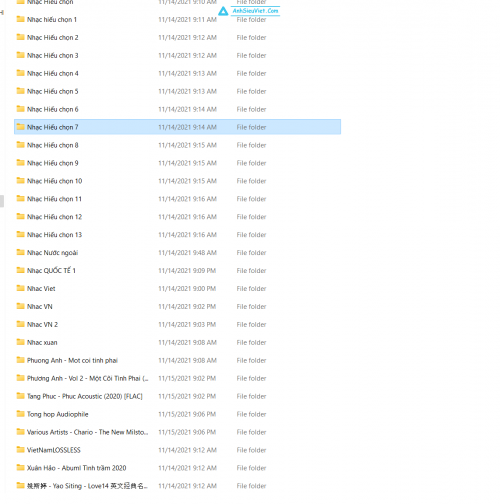
Task: Click the Nhạc Nước ngoài folder icon
Action: [21, 252]
